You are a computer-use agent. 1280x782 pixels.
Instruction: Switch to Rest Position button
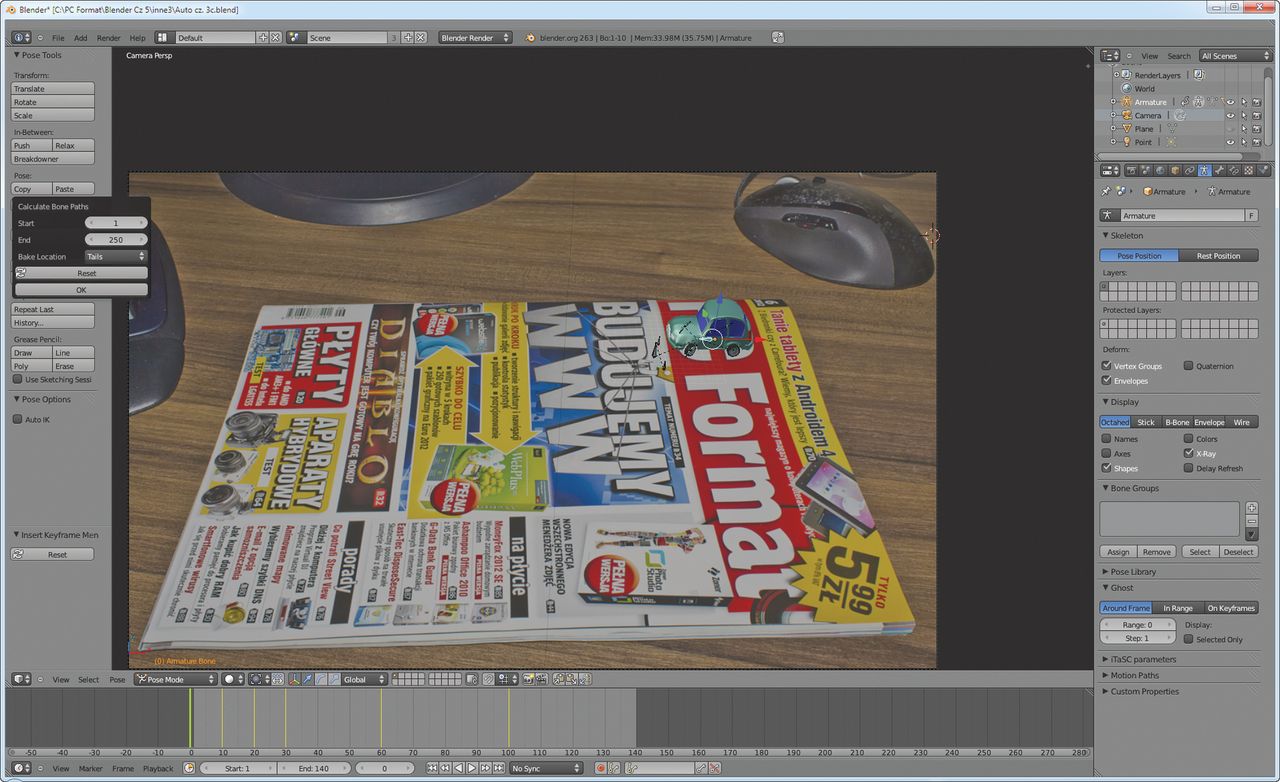[x=1218, y=256]
